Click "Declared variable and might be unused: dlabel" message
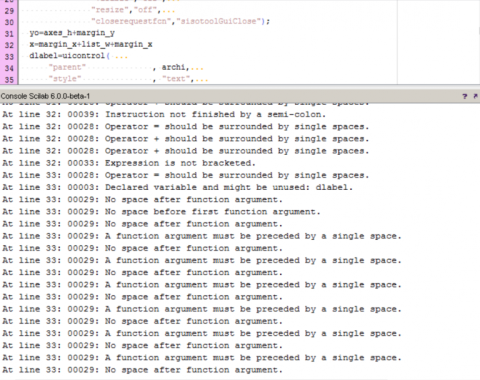 pyautogui.click(x=229, y=187)
